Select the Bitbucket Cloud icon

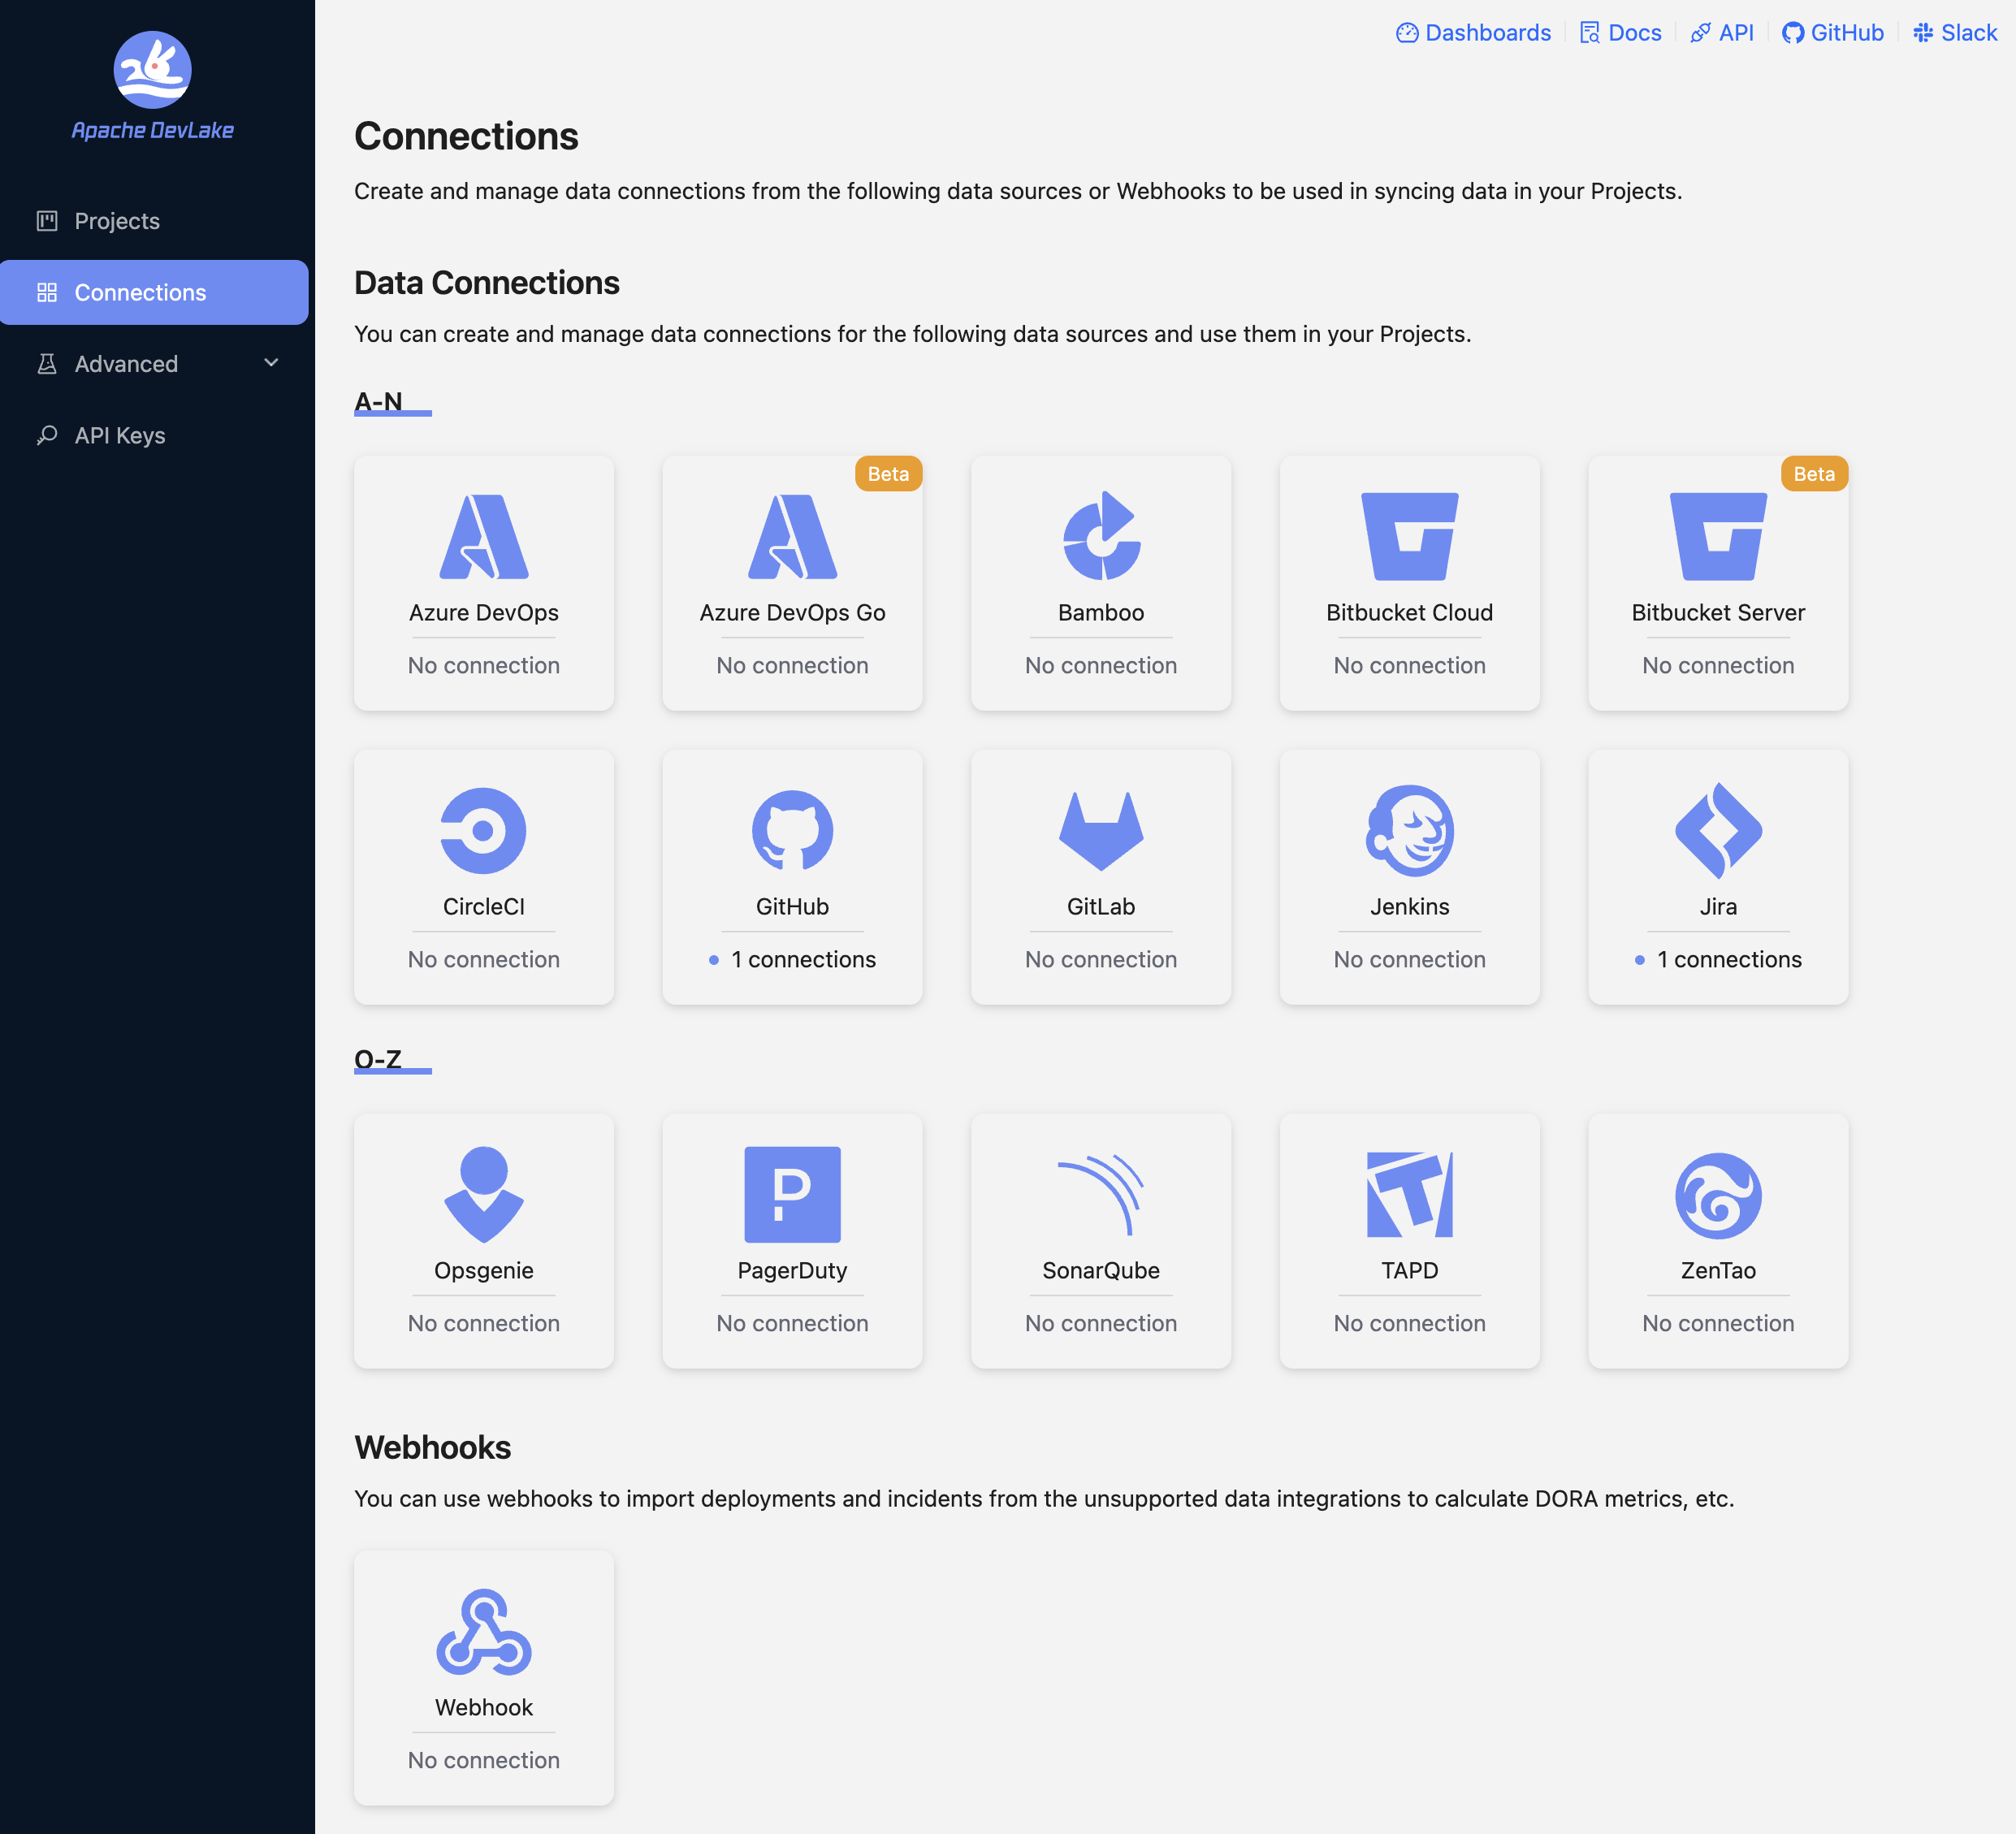(1409, 536)
